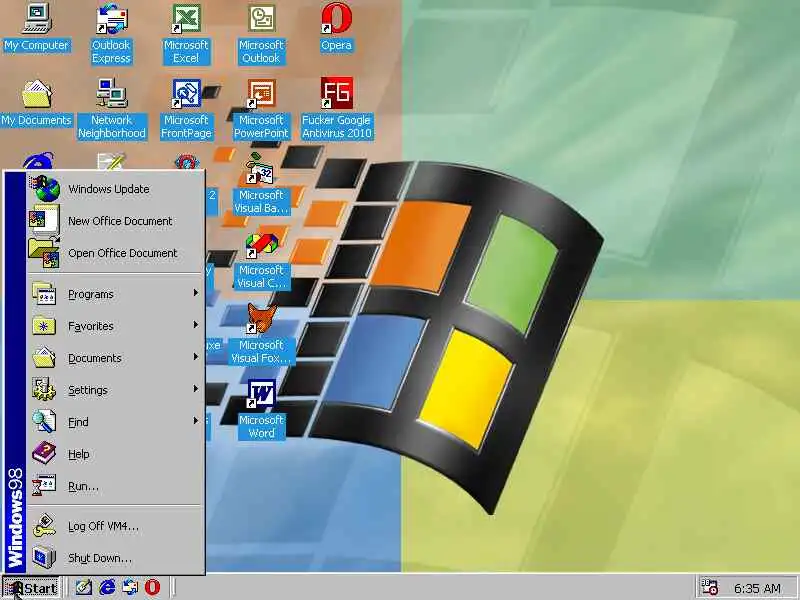Choose Log Off VM4... in Start menu

point(116,526)
